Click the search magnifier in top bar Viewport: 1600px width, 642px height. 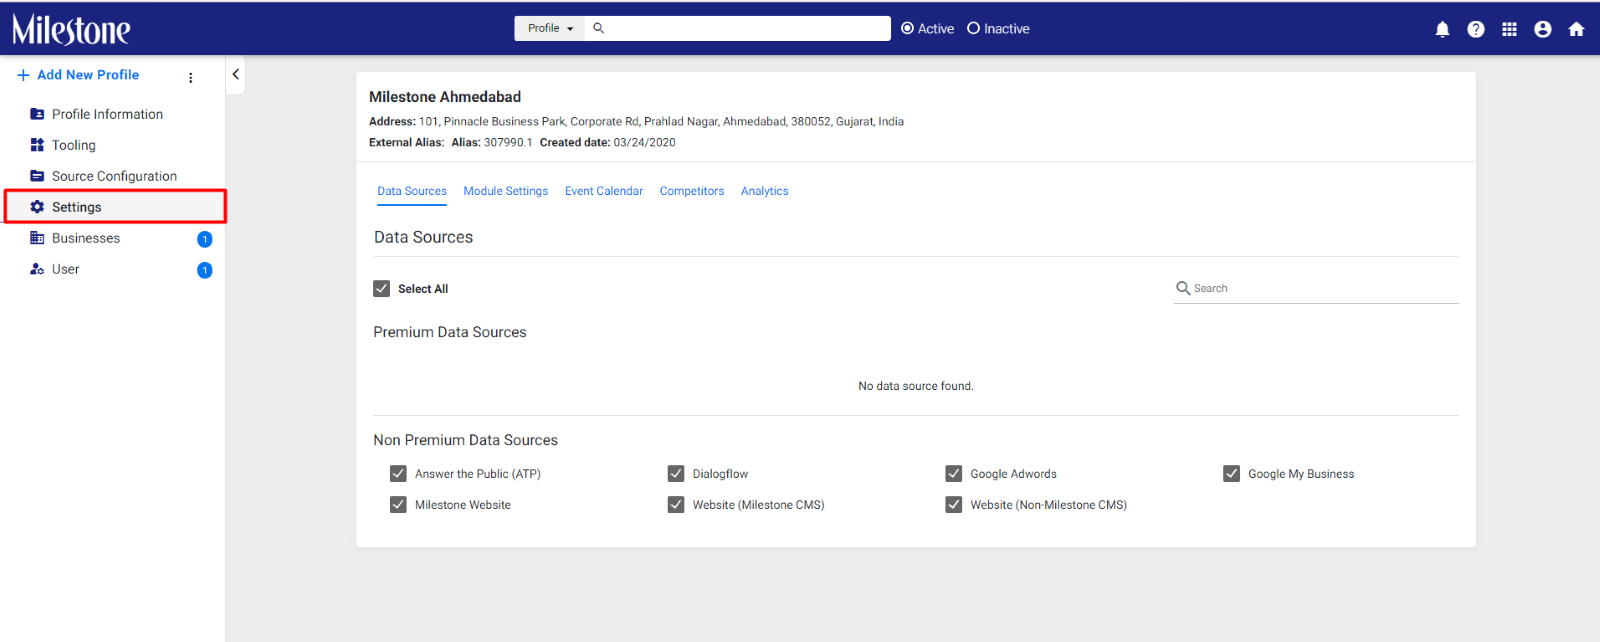[x=598, y=28]
